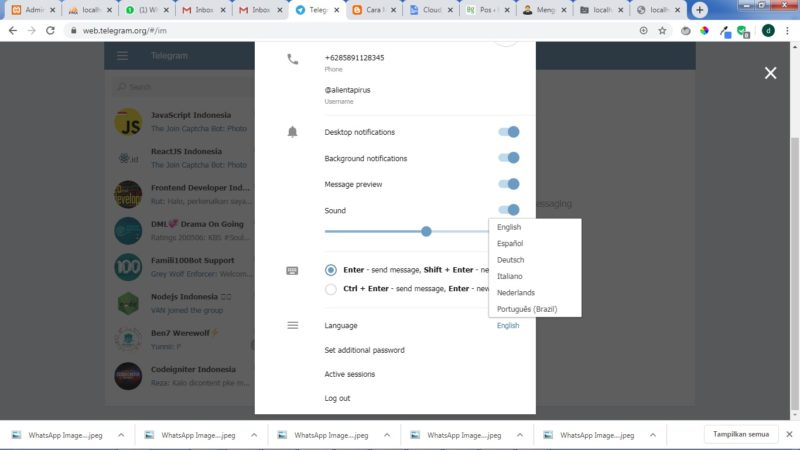Open Famili100Bot Support chat avatar
The height and width of the screenshot is (450, 800).
coord(128,267)
